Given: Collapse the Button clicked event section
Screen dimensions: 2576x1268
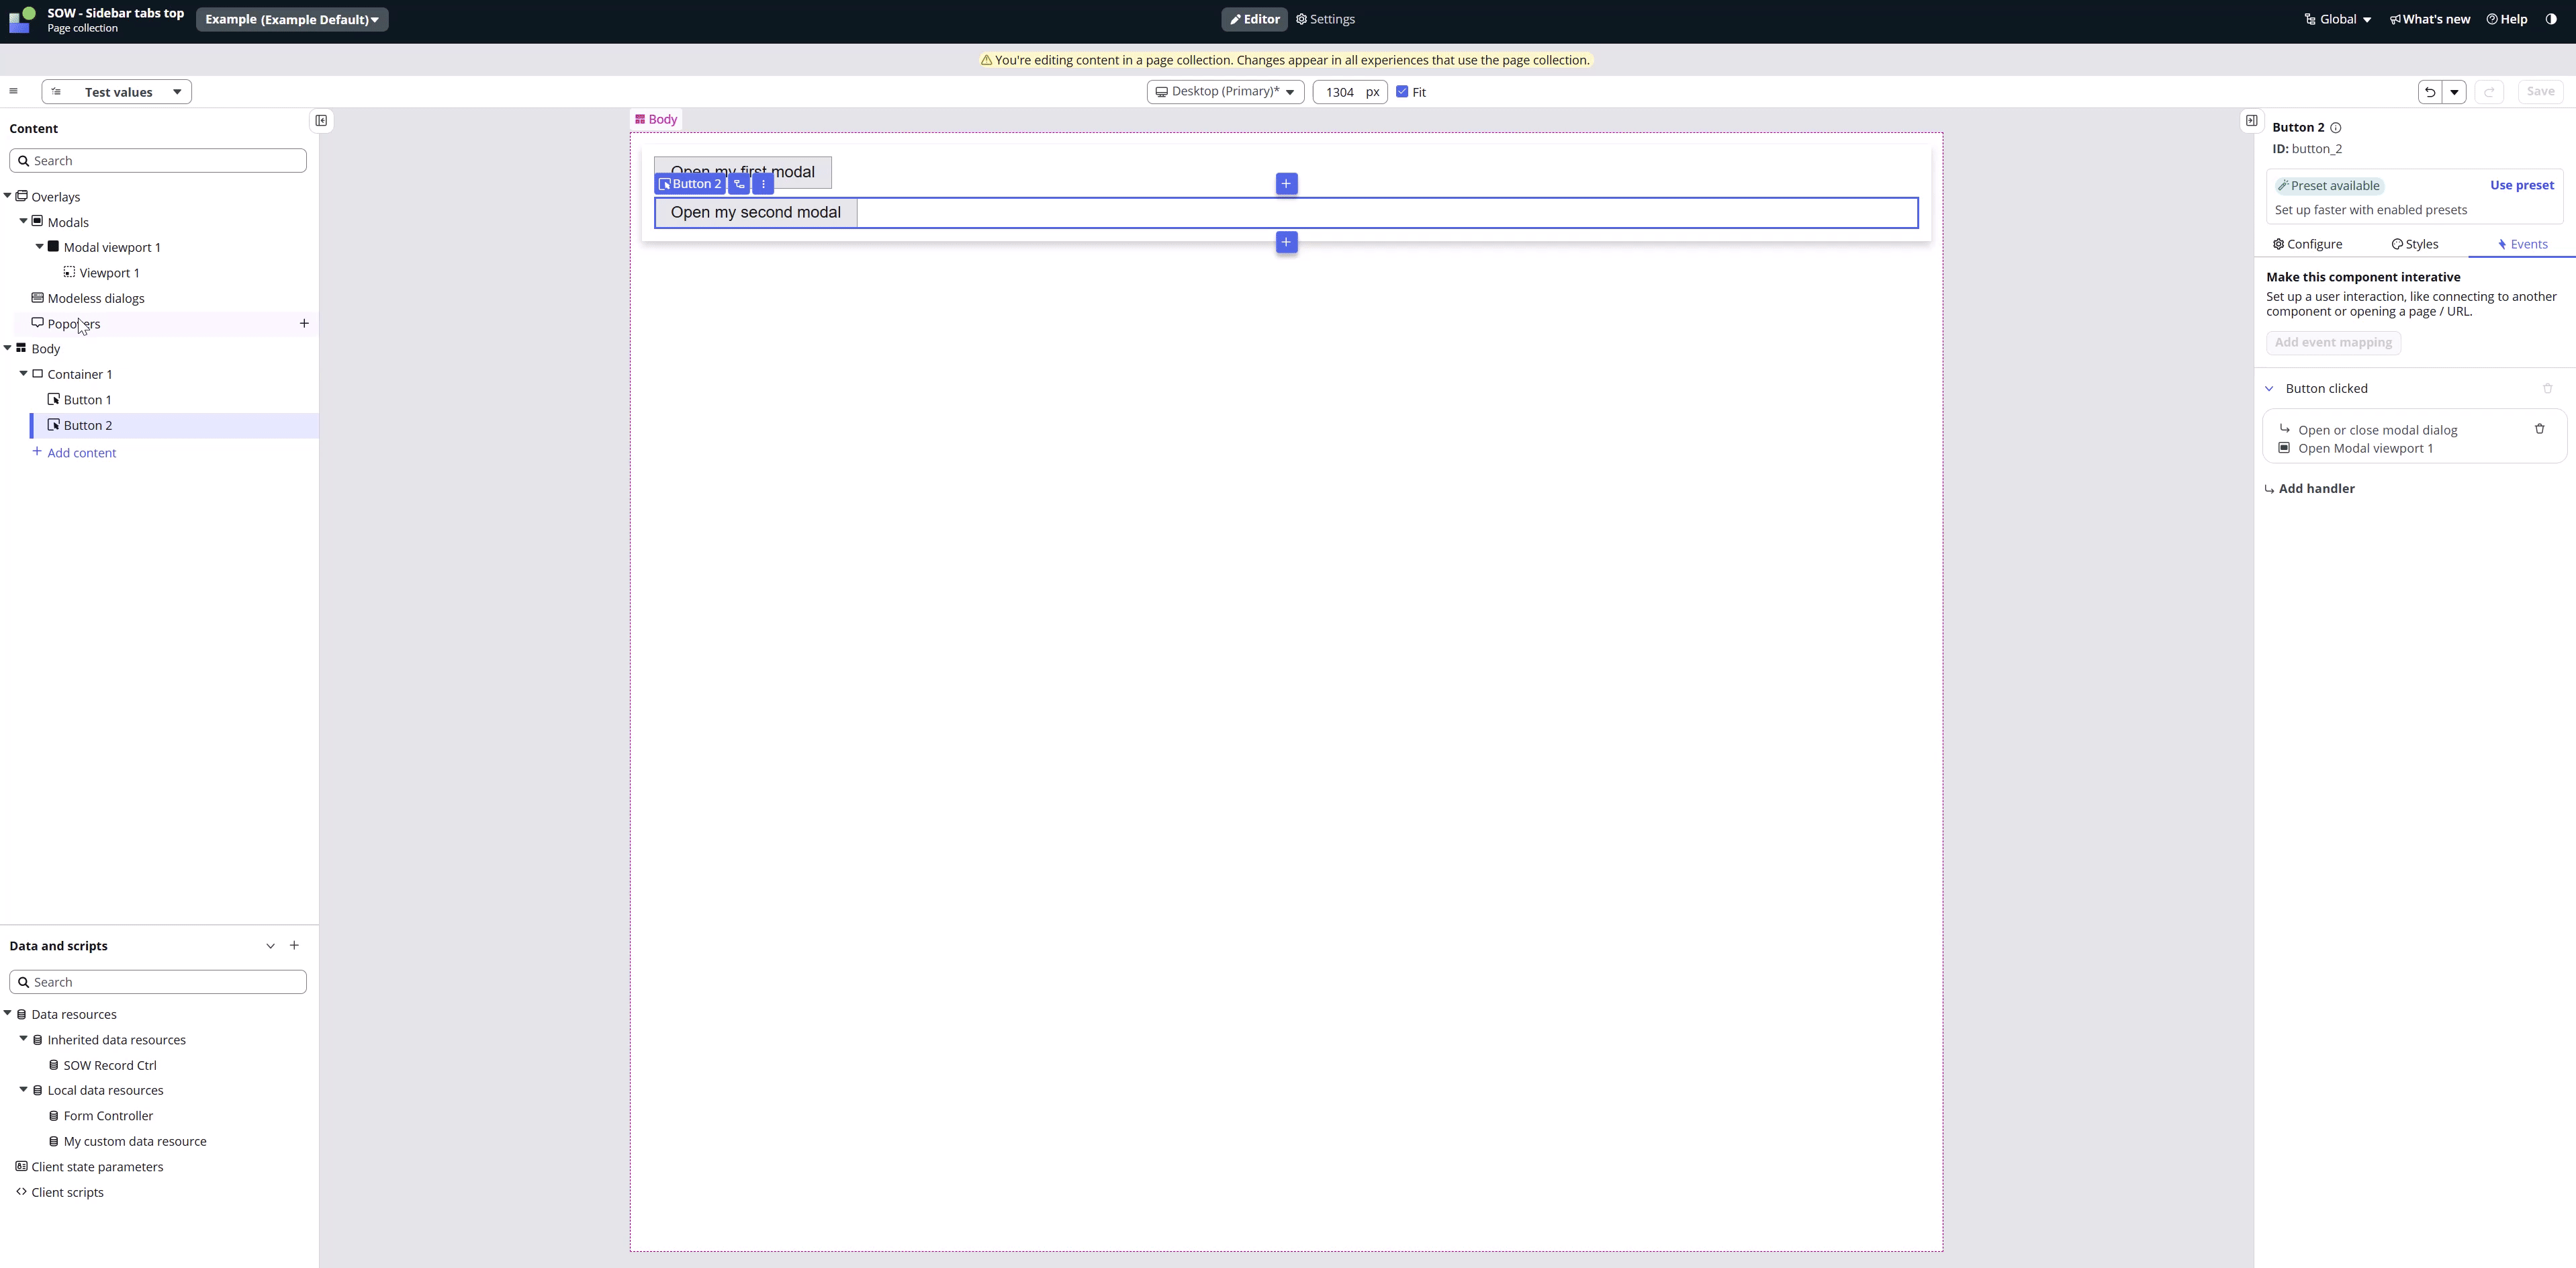Looking at the screenshot, I should (2269, 389).
